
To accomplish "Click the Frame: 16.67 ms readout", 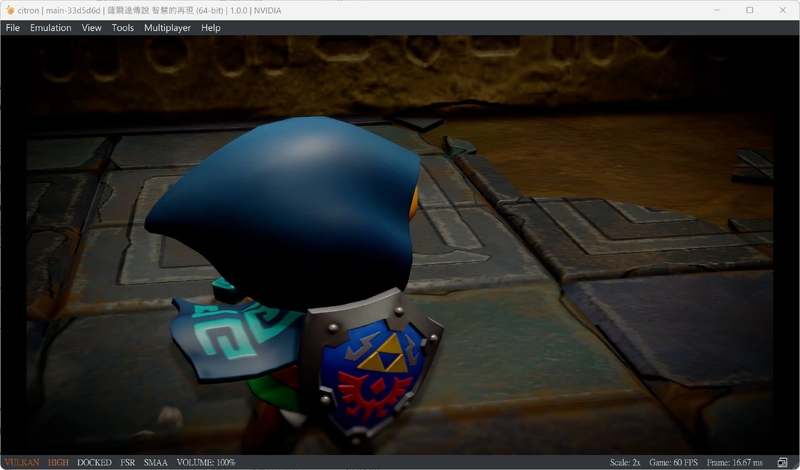I will 735,462.
